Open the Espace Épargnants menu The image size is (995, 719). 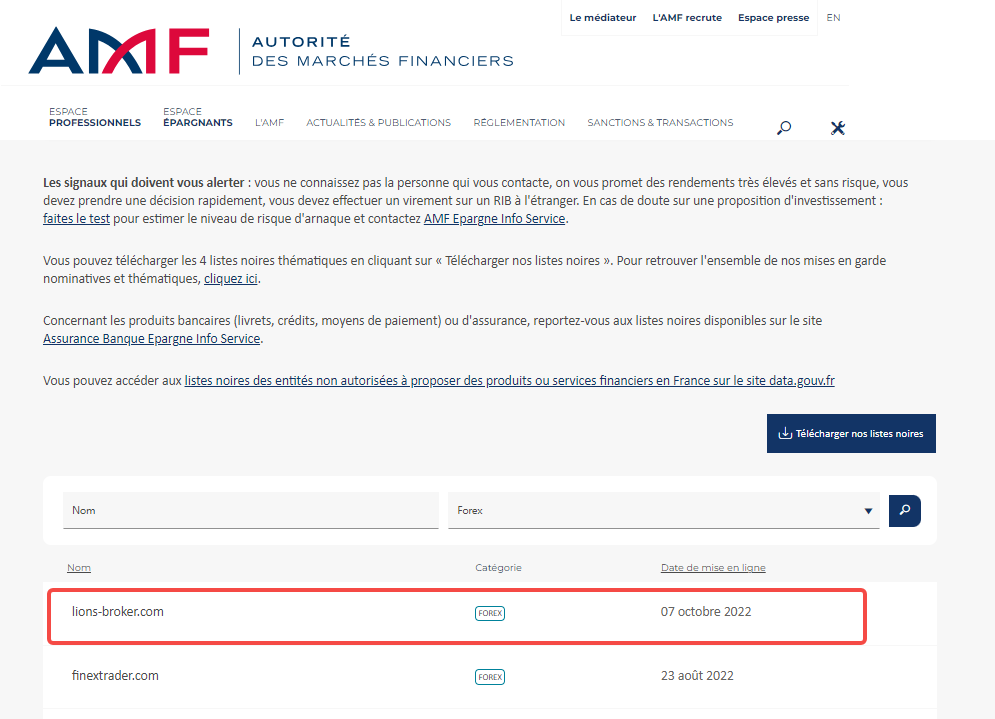coord(198,117)
